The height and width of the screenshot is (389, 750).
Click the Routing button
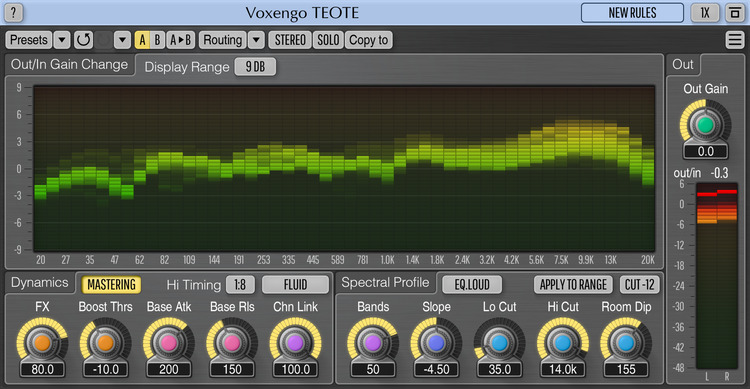(x=222, y=40)
